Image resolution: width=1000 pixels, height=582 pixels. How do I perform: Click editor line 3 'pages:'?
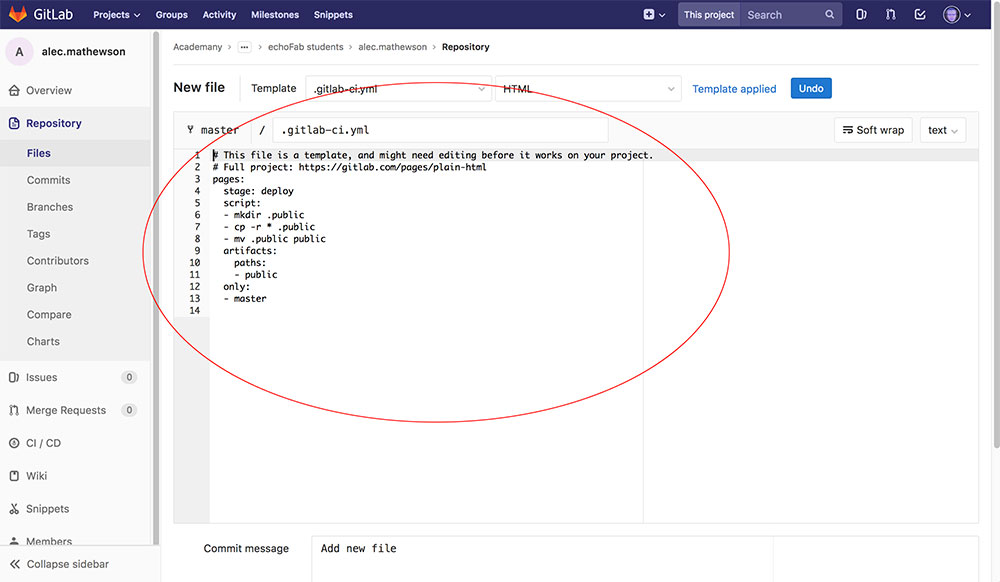click(228, 179)
